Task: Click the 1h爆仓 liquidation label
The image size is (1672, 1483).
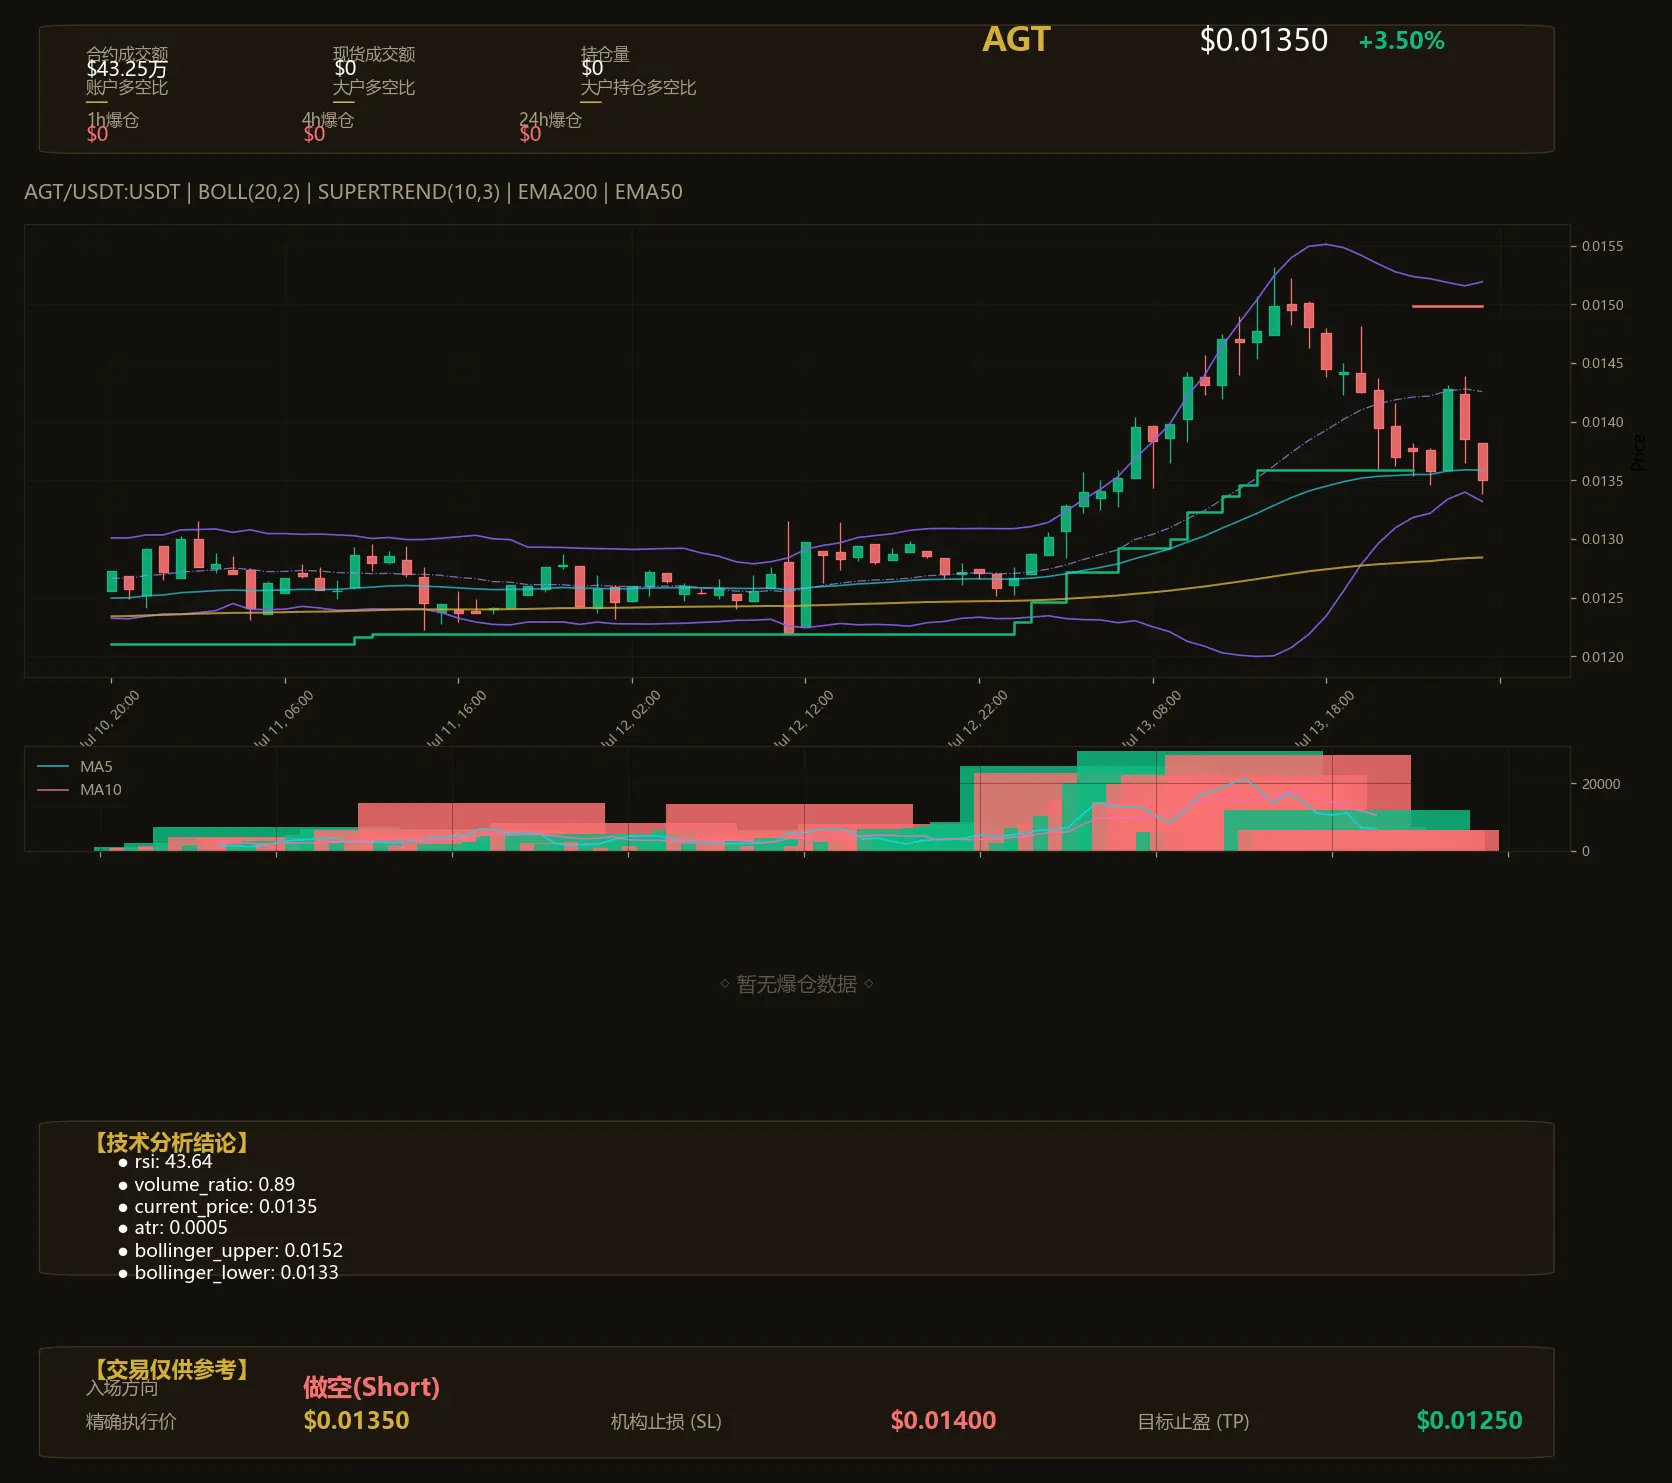Action: pyautogui.click(x=112, y=120)
